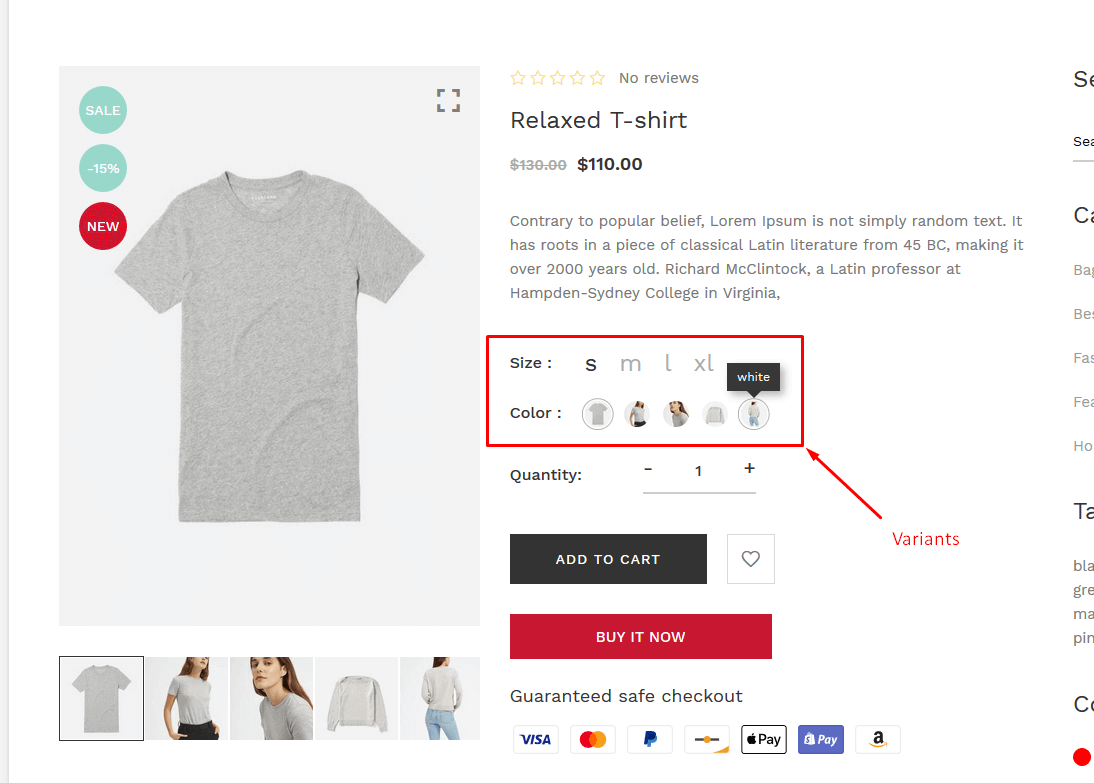The height and width of the screenshot is (783, 1094).
Task: Select the first grey t-shirt color swatch
Action: 598,414
